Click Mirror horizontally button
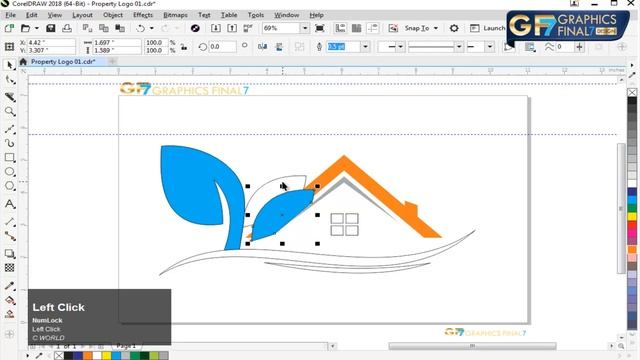This screenshot has width=640, height=360. click(x=262, y=47)
